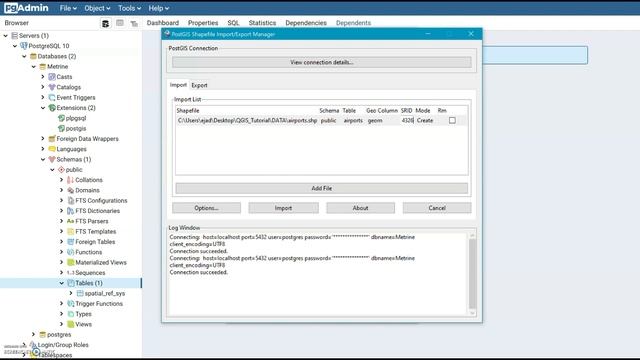This screenshot has height=360, width=640.
Task: Collapse the PostgreSQL 10 node
Action: point(15,46)
